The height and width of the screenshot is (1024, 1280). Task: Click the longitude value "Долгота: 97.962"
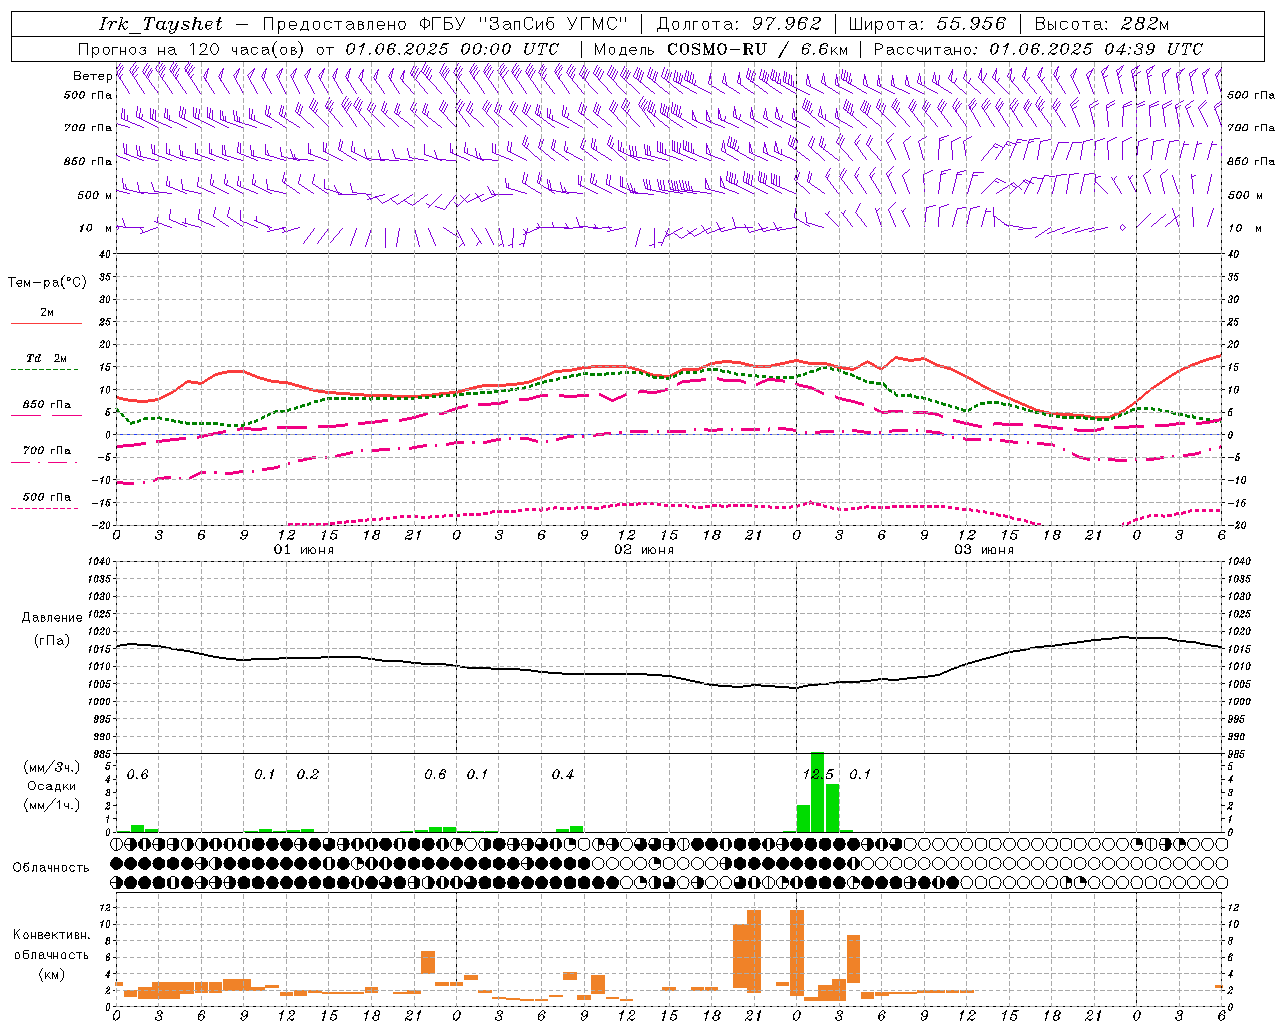[x=739, y=25]
